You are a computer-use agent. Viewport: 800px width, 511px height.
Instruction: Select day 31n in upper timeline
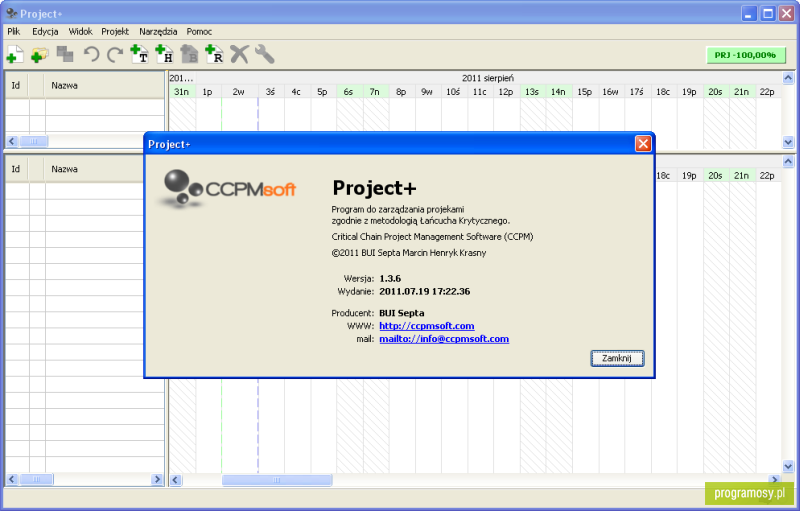[x=182, y=92]
